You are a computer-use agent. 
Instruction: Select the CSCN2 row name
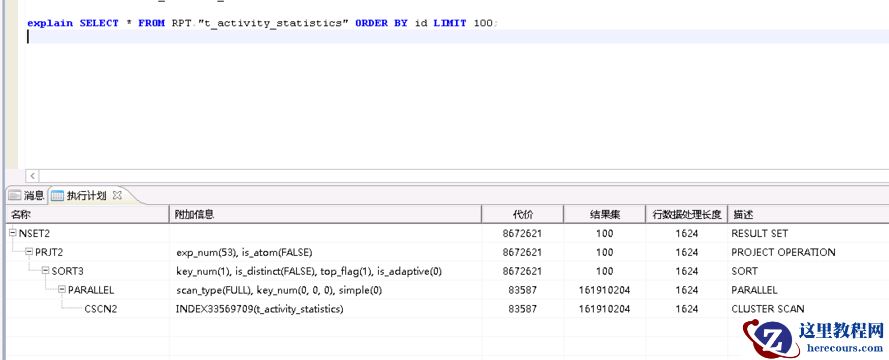[101, 309]
